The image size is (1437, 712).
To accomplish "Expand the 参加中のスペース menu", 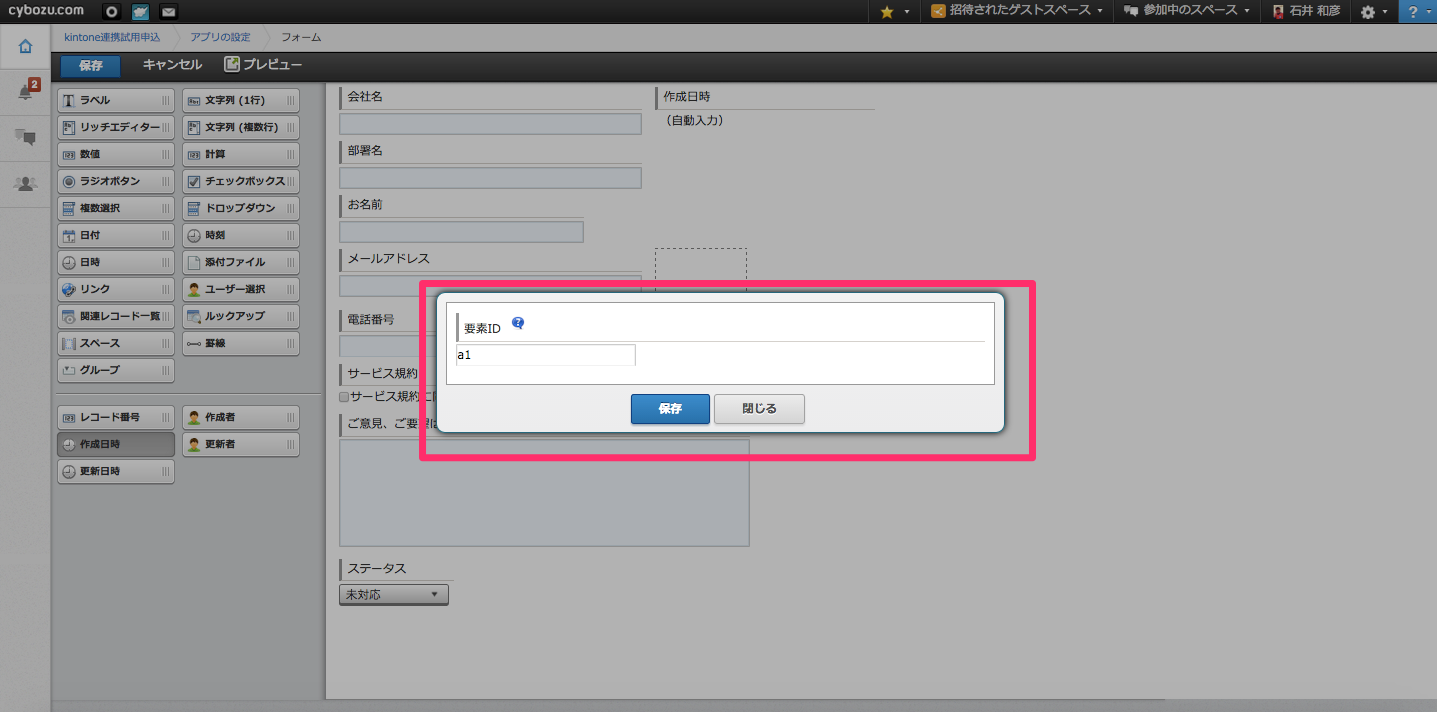I will tap(1186, 12).
